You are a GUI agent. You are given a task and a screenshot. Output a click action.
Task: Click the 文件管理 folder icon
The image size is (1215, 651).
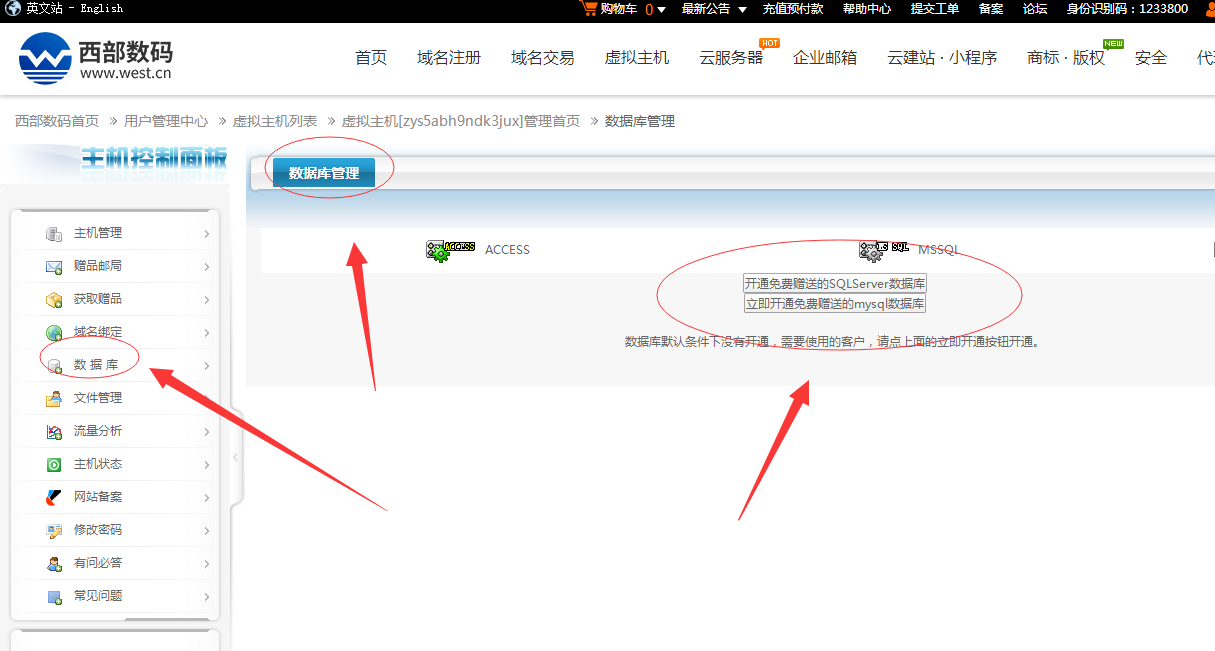(x=54, y=398)
